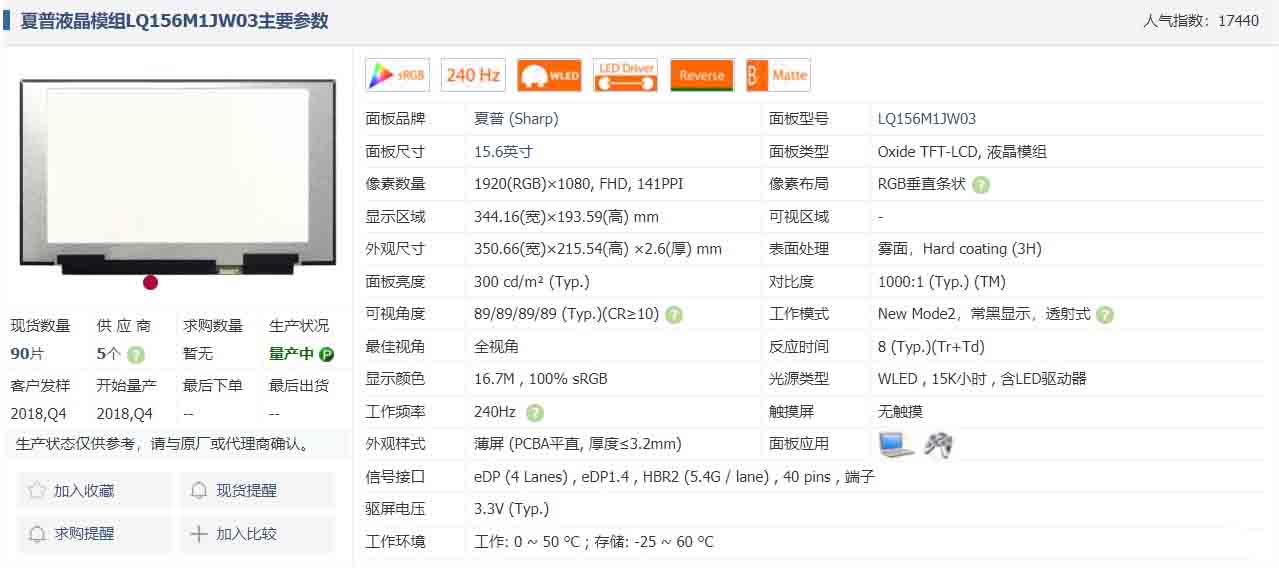
Task: Click the bell icon for 现货提醒
Action: [x=199, y=490]
